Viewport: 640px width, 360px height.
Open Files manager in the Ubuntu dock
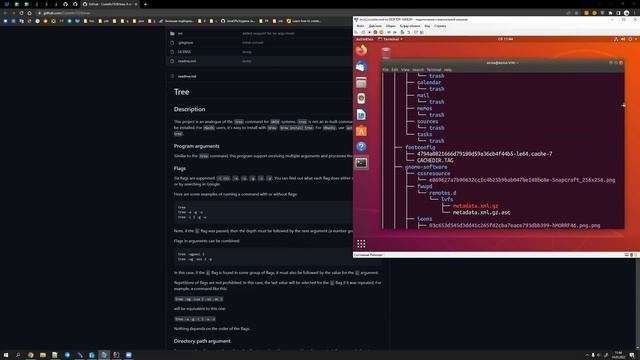click(361, 82)
